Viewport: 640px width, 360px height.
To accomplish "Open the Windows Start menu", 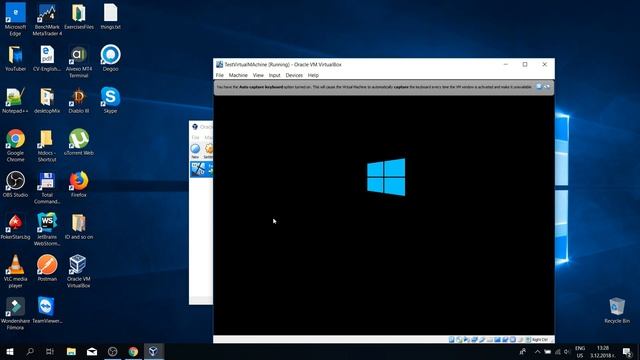I will coord(10,351).
